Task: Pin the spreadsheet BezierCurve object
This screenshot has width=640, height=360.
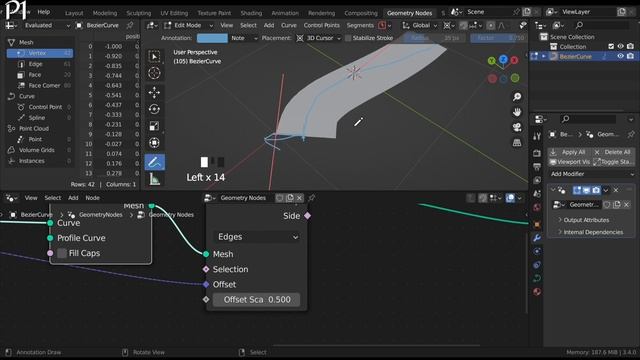Action: [130, 25]
